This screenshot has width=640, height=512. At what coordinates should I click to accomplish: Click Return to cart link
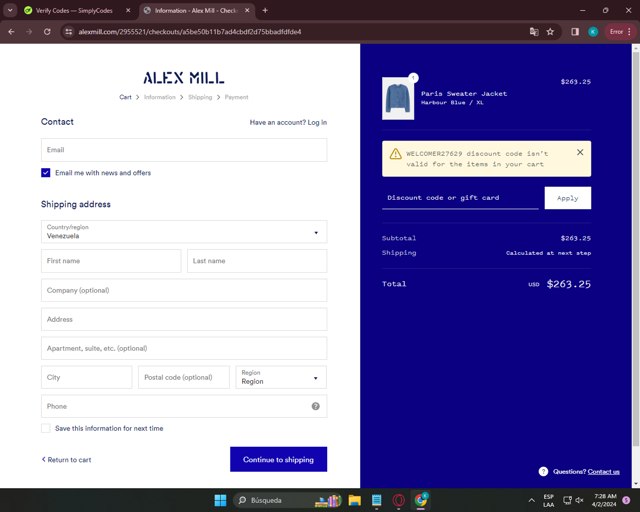(x=67, y=460)
